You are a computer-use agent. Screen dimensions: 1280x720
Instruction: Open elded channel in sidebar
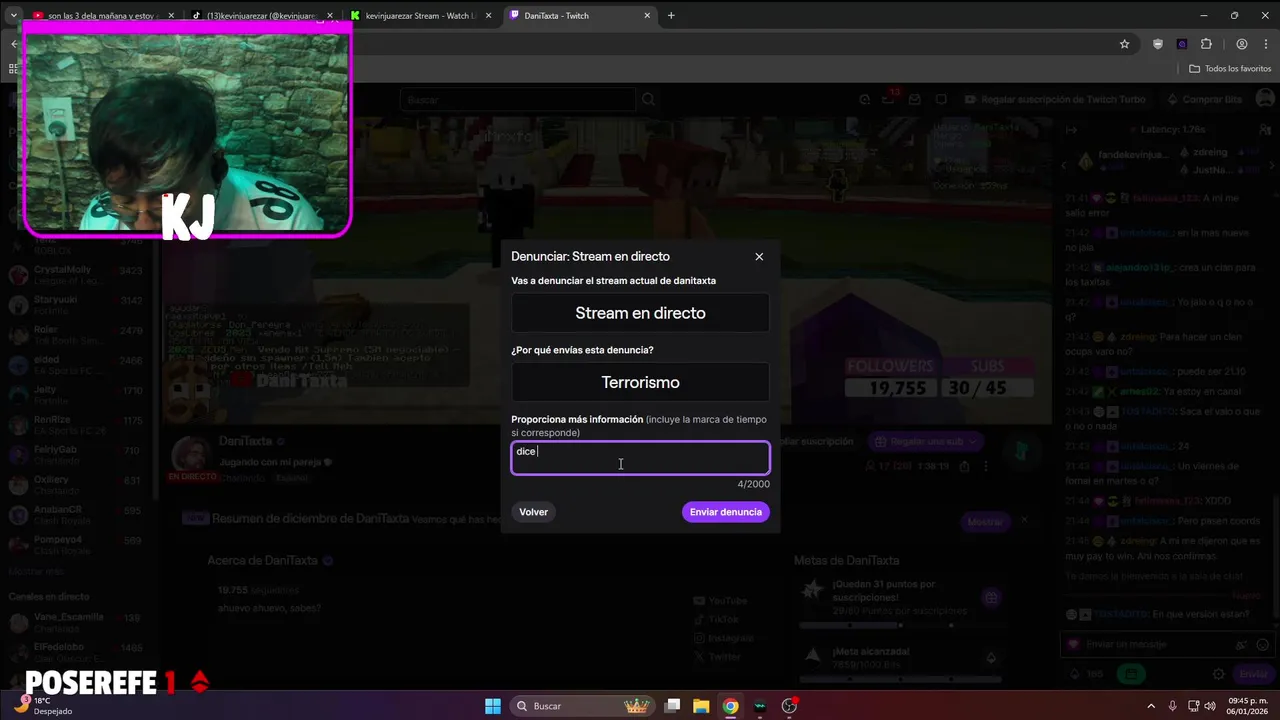click(x=78, y=365)
